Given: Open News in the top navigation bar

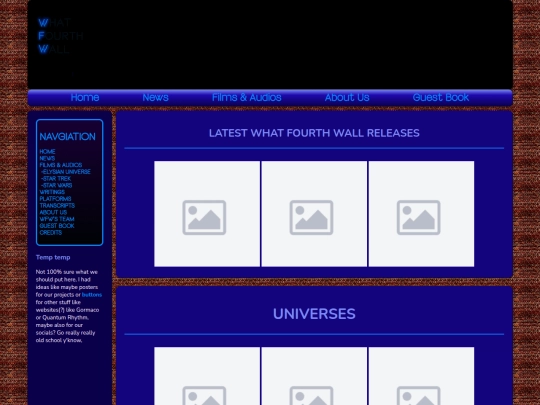Looking at the screenshot, I should 155,97.
